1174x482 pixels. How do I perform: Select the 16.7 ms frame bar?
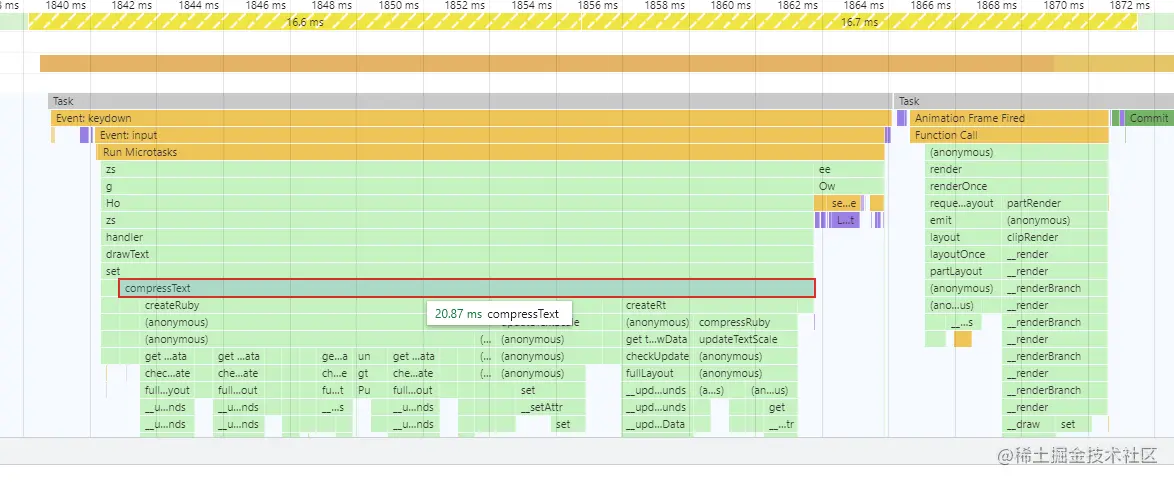[860, 22]
